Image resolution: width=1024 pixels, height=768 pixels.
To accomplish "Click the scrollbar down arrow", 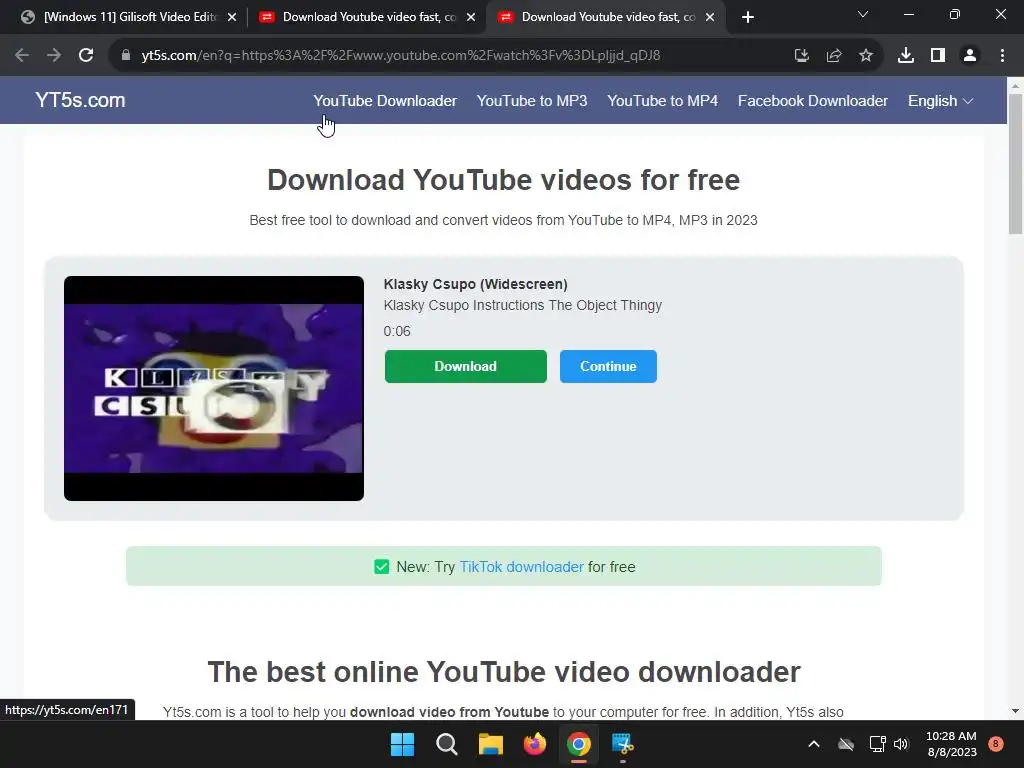I will pyautogui.click(x=1015, y=711).
